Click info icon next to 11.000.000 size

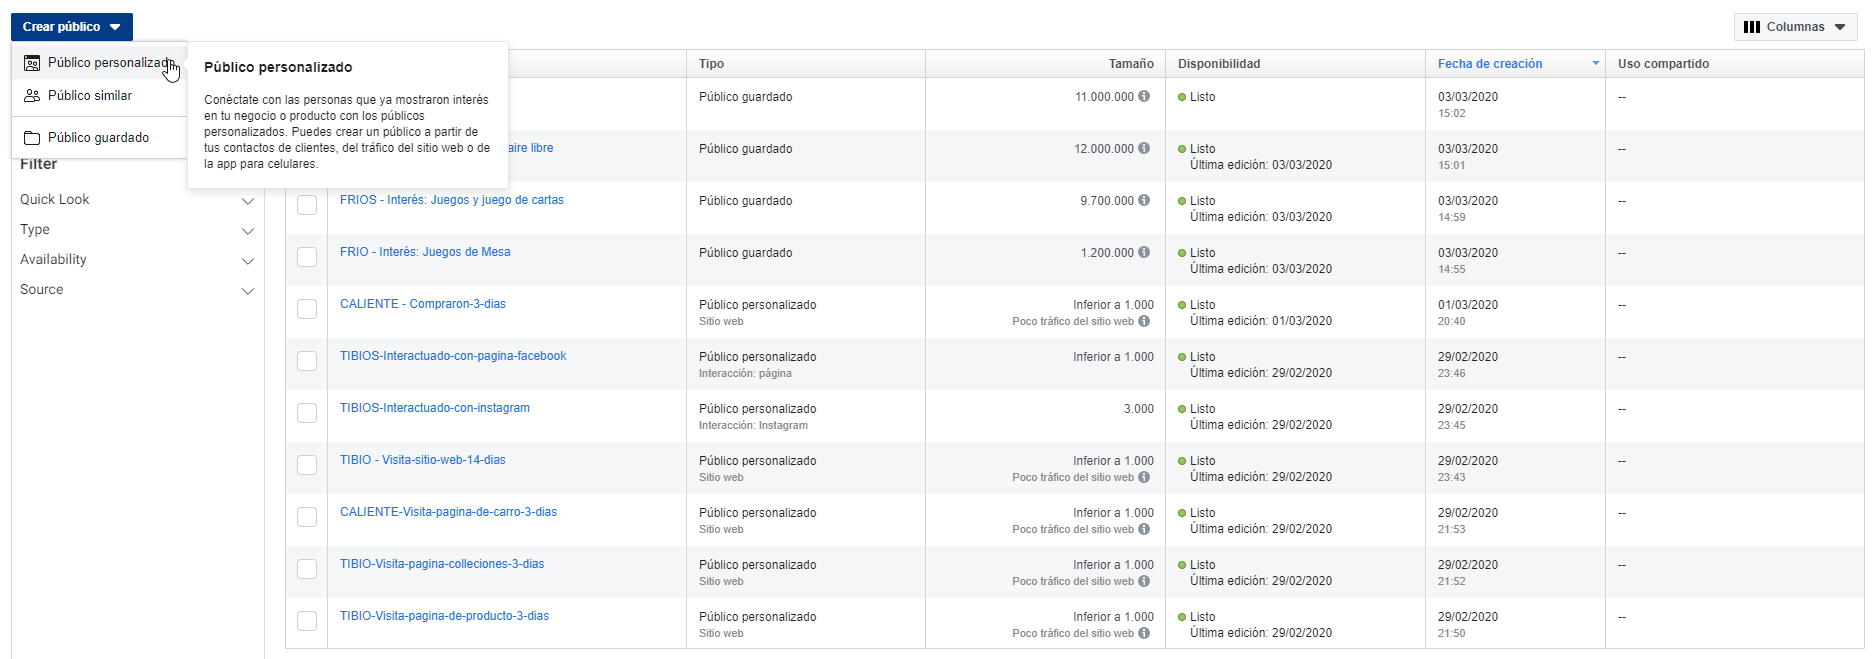(x=1144, y=97)
